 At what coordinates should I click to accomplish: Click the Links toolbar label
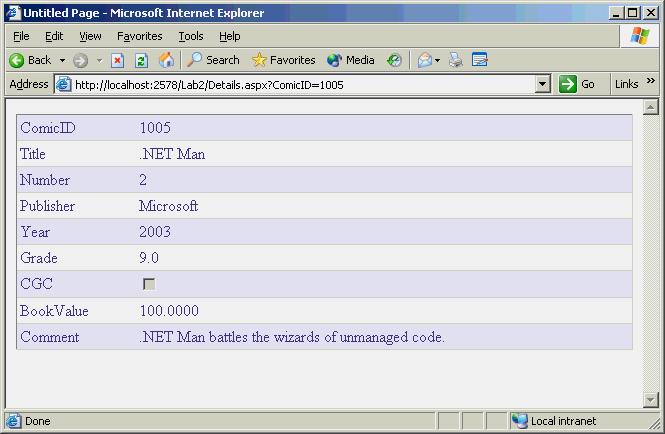click(x=626, y=84)
